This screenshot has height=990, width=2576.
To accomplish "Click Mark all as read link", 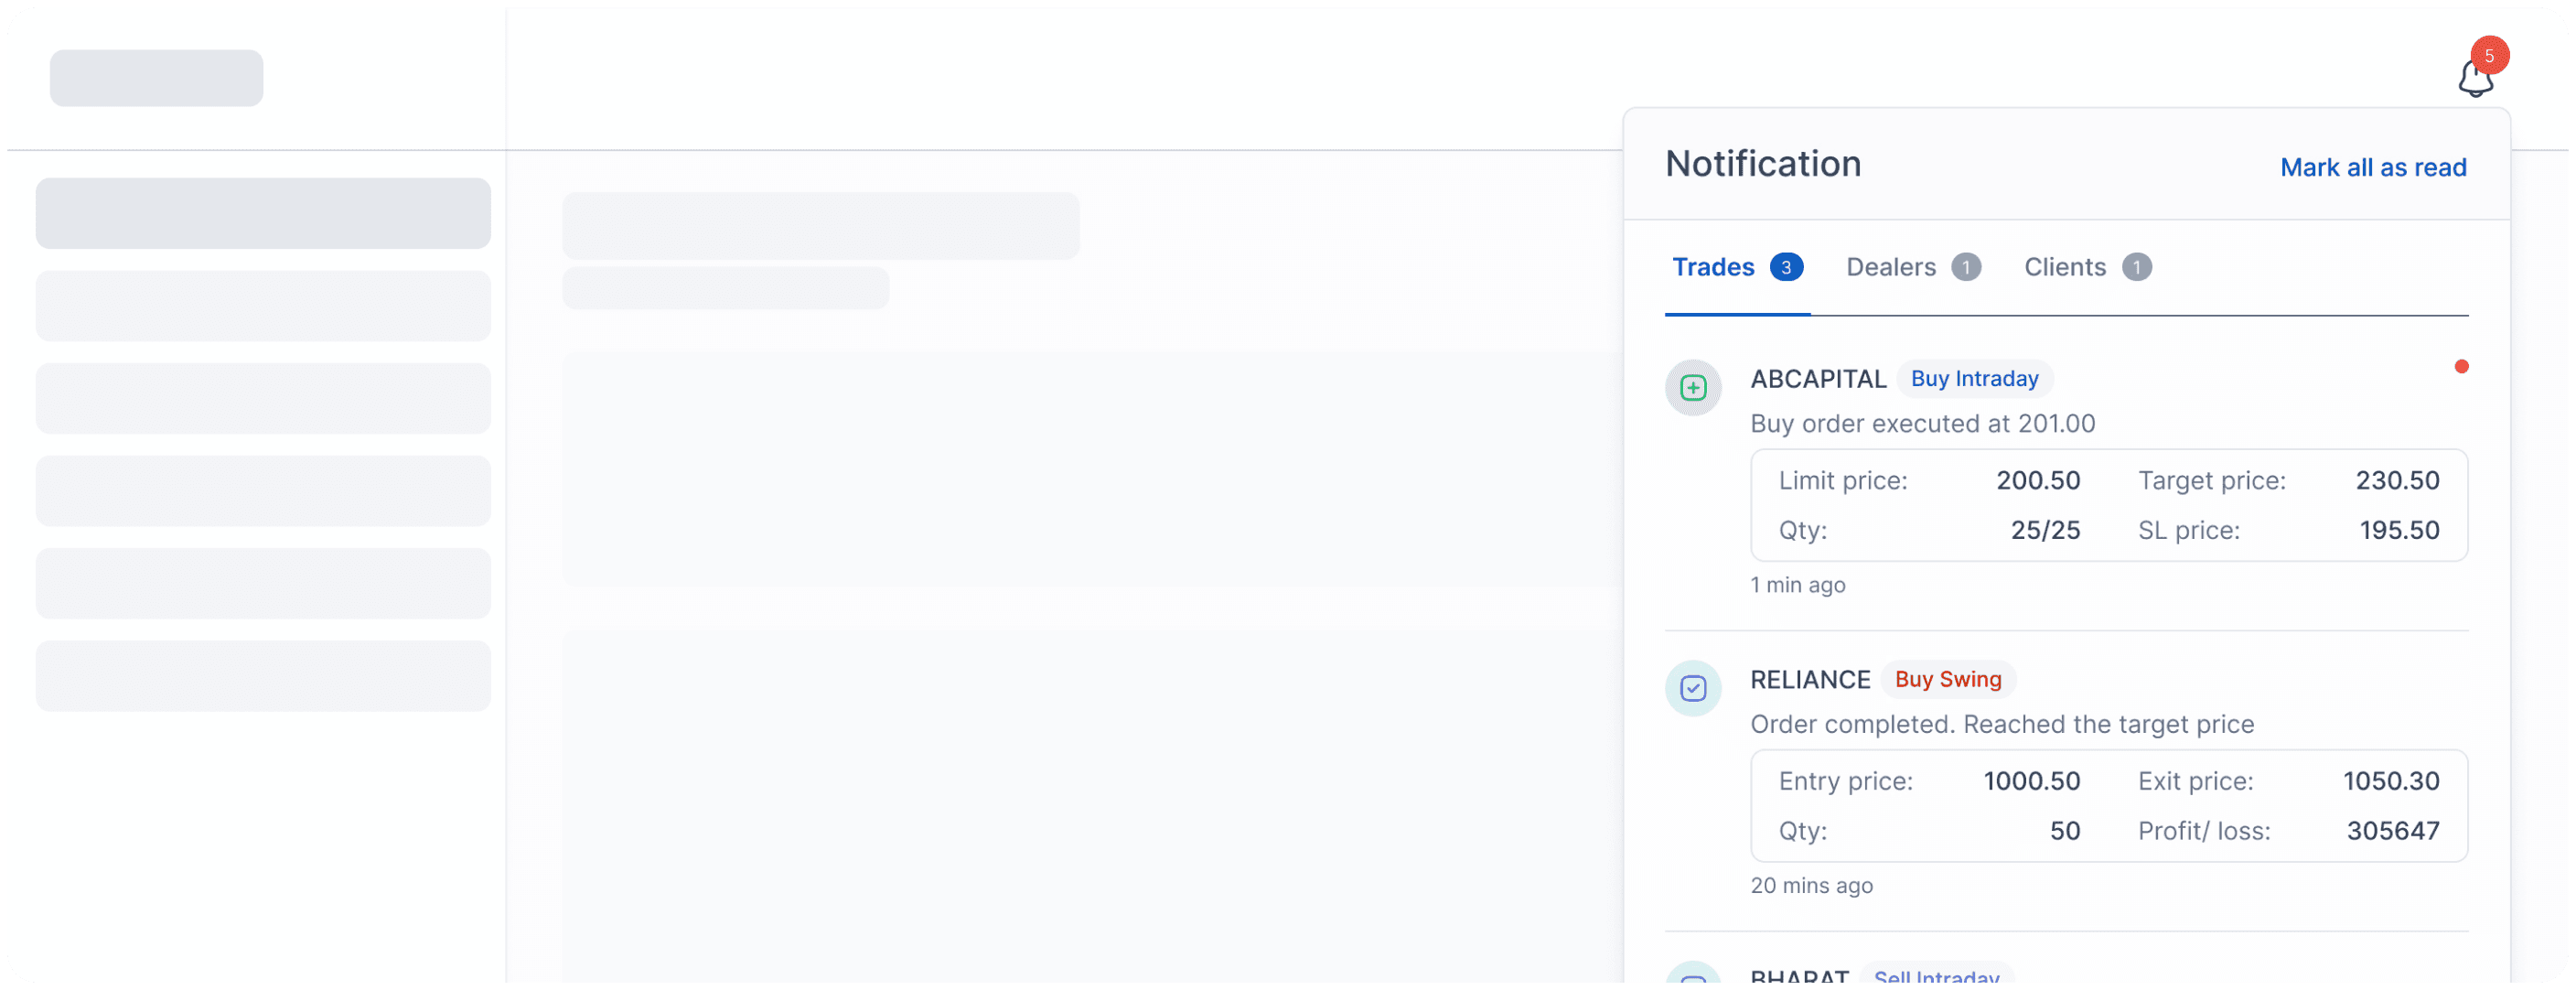I will (2372, 167).
